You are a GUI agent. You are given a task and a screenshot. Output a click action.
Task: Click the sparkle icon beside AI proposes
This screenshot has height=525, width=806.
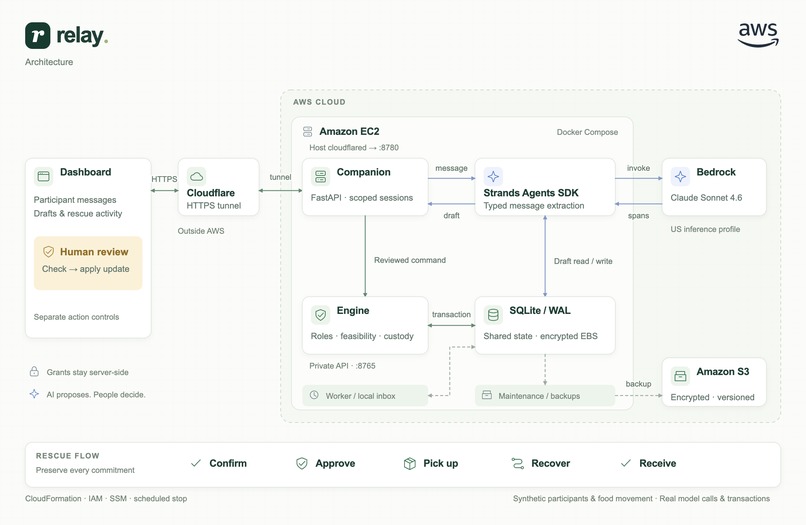point(34,394)
